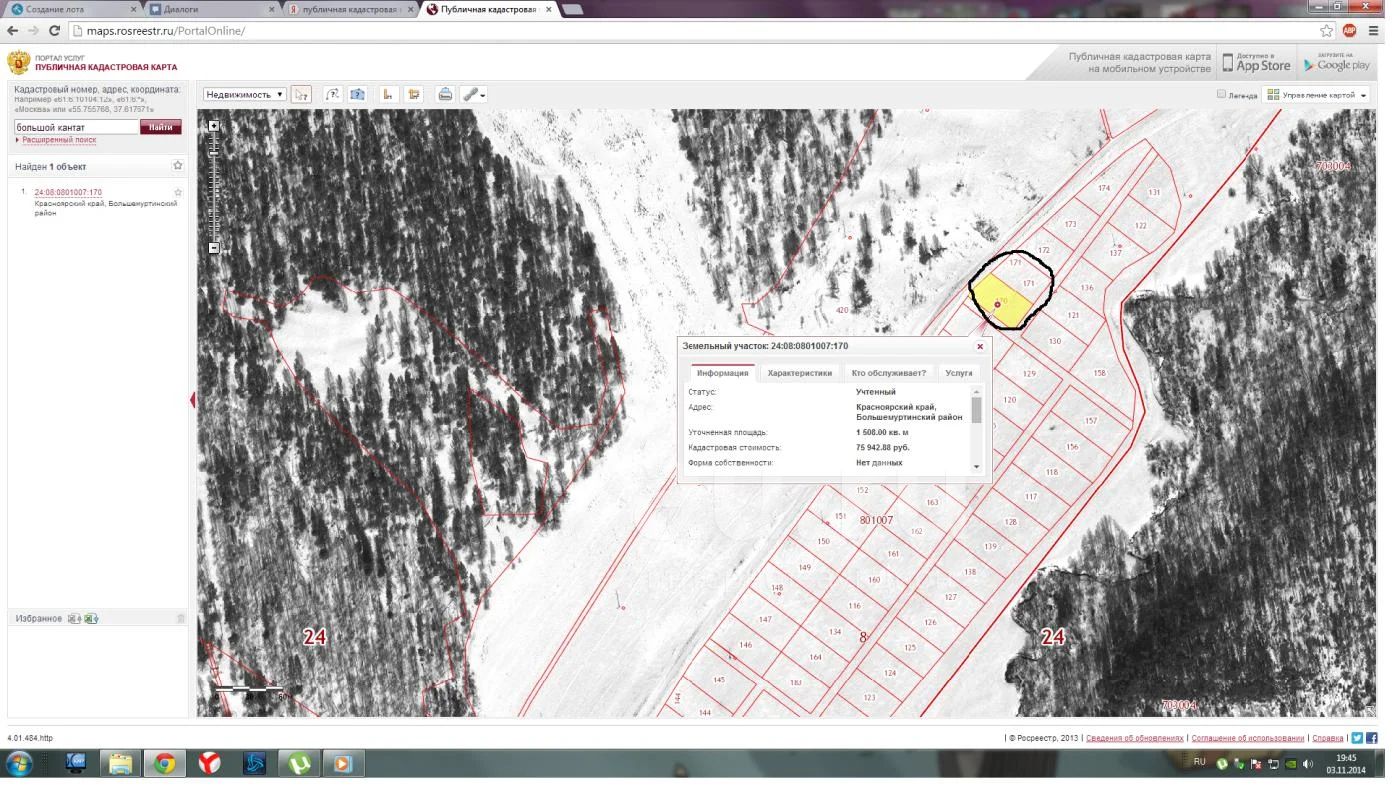Image resolution: width=1400 pixels, height=795 pixels.
Task: Open result link 24:08:0801007:170
Action: [x=68, y=192]
